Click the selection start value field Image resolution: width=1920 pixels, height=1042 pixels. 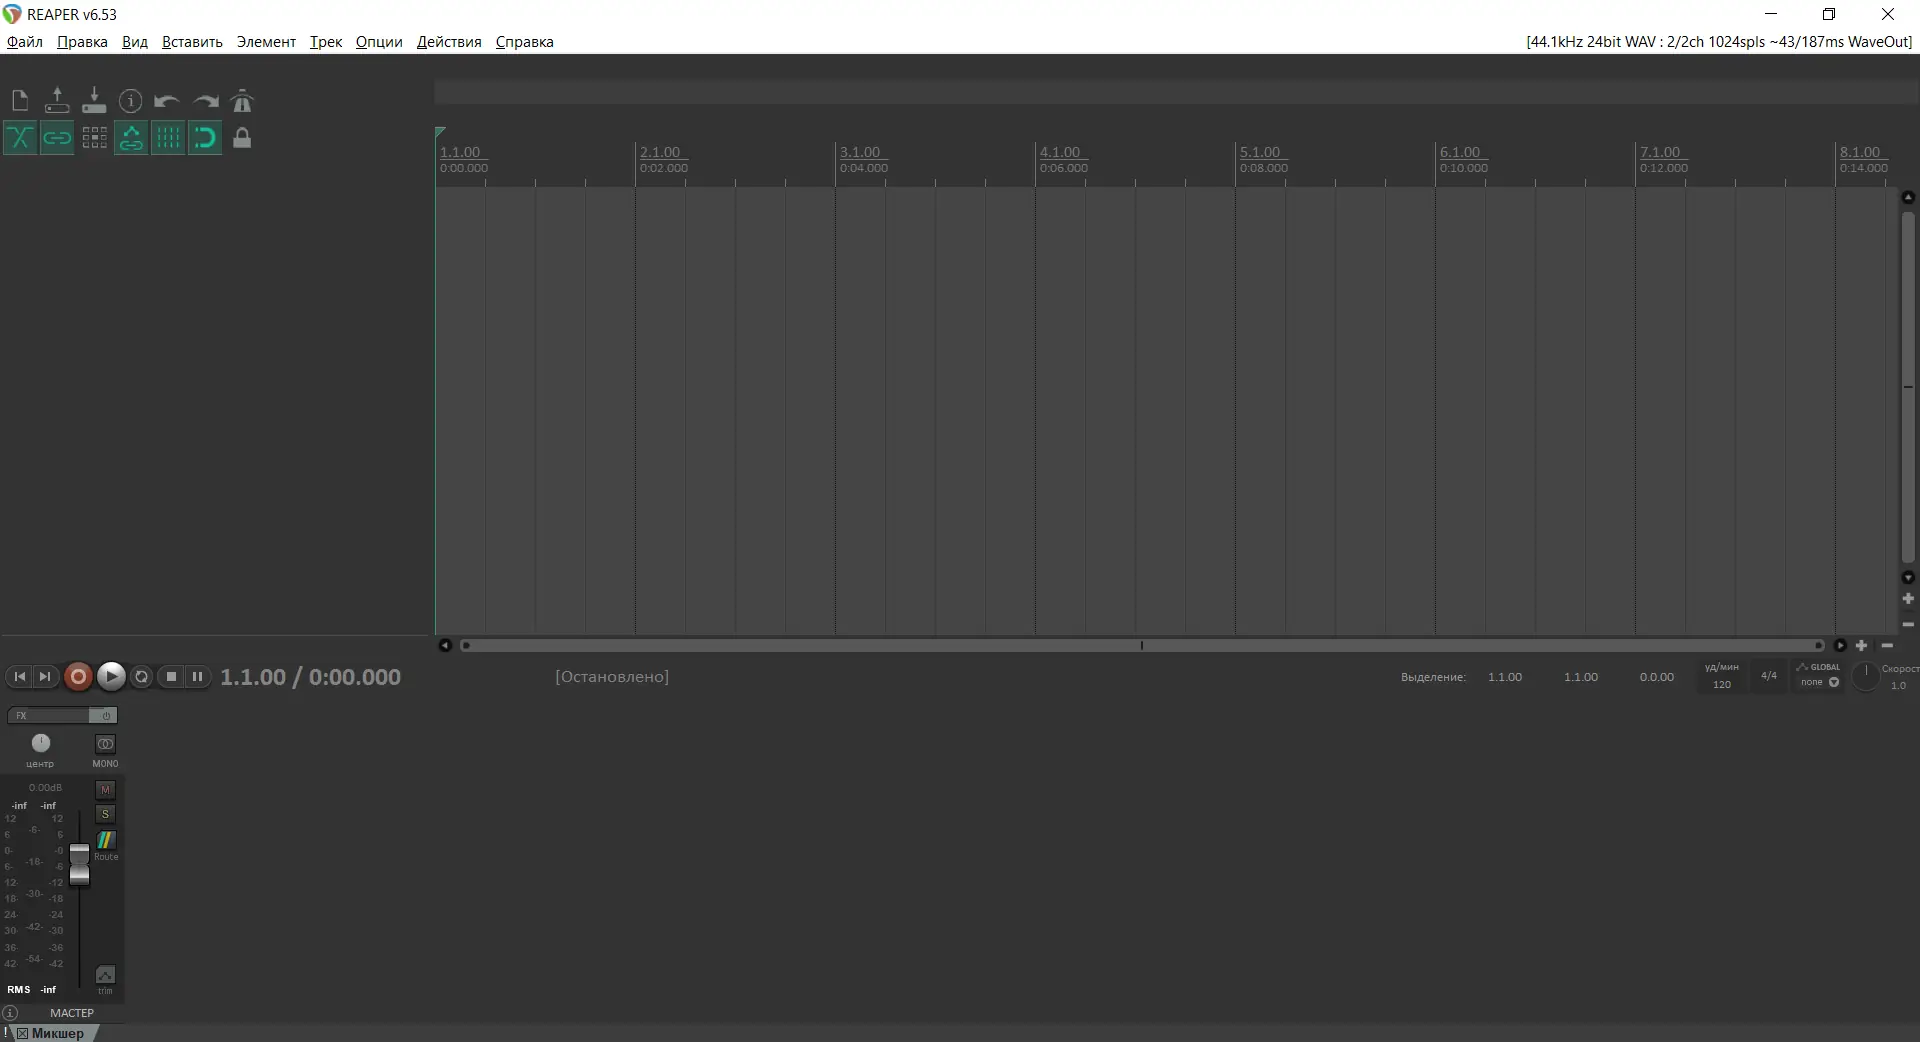click(x=1505, y=677)
